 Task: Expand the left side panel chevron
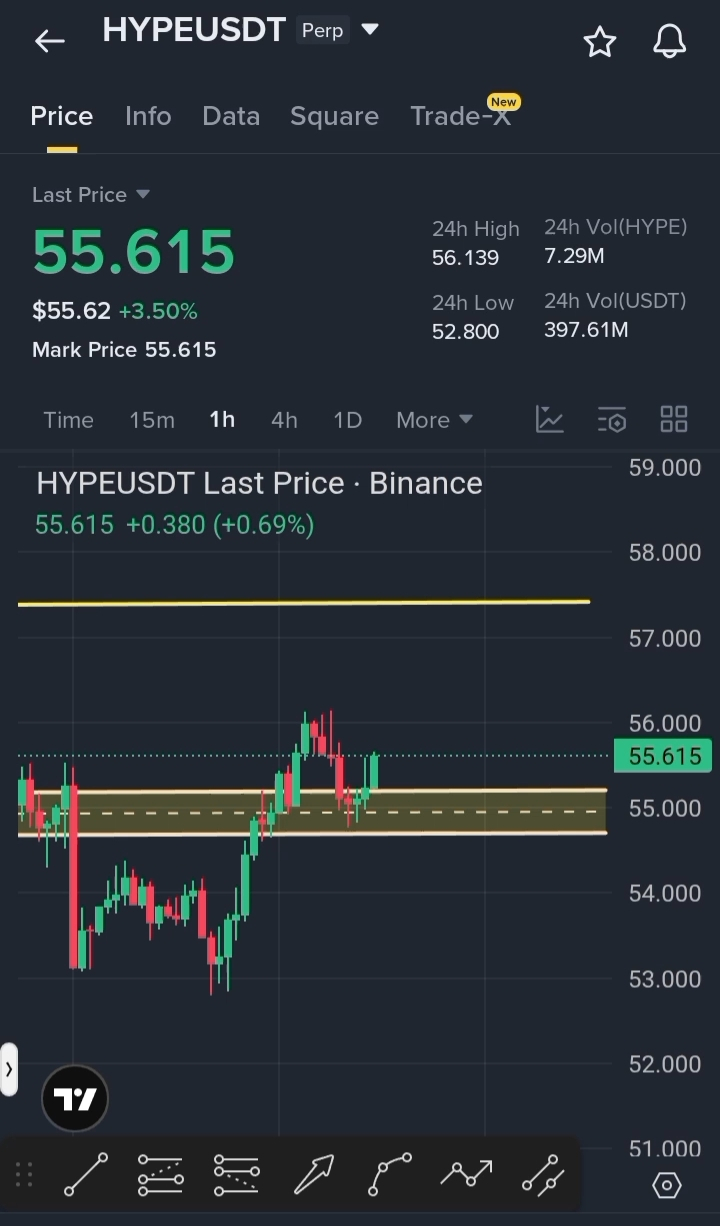click(9, 1069)
